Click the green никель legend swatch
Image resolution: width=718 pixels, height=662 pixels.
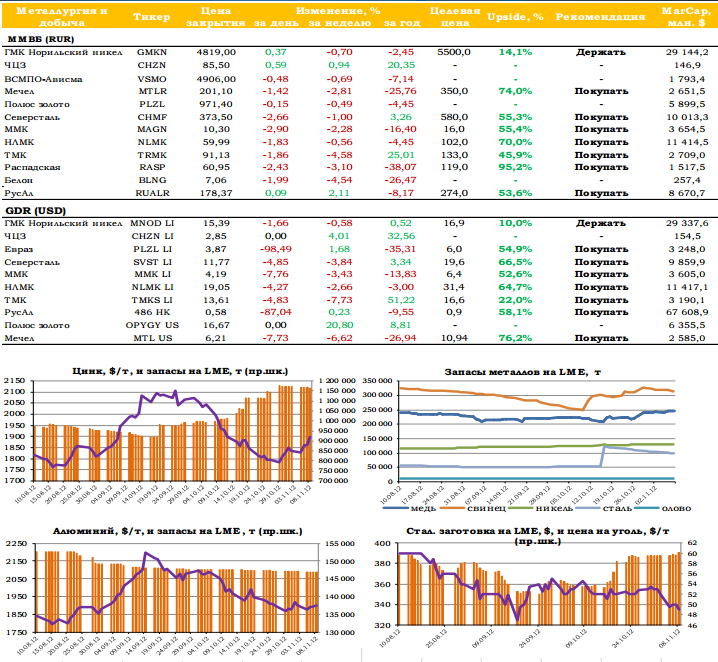520,508
